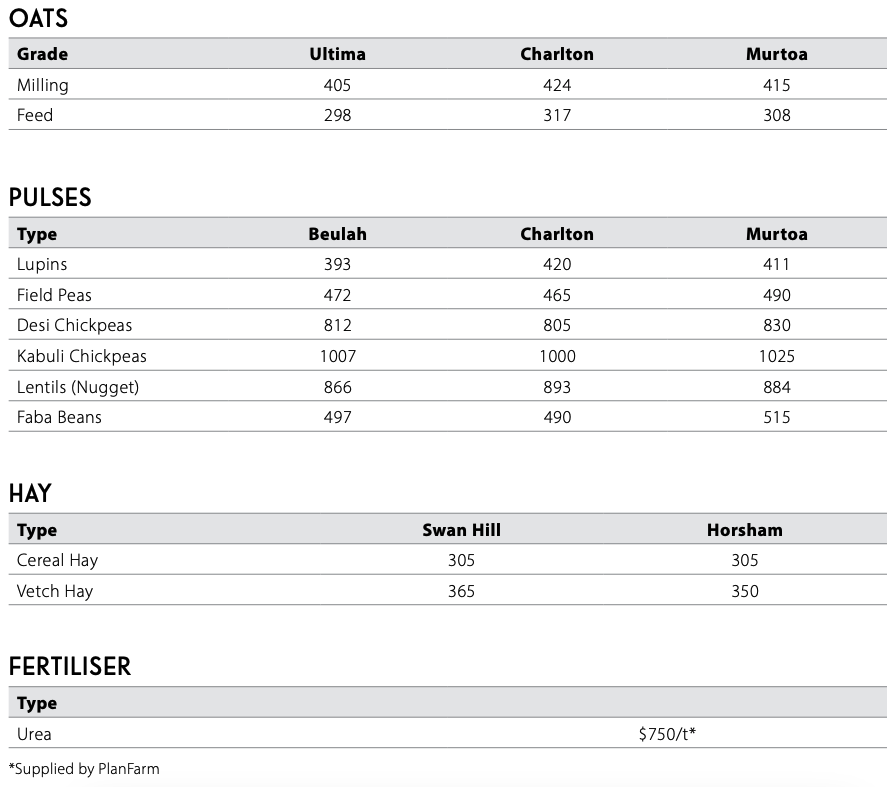Click the Feed price for Murtoa

[776, 115]
